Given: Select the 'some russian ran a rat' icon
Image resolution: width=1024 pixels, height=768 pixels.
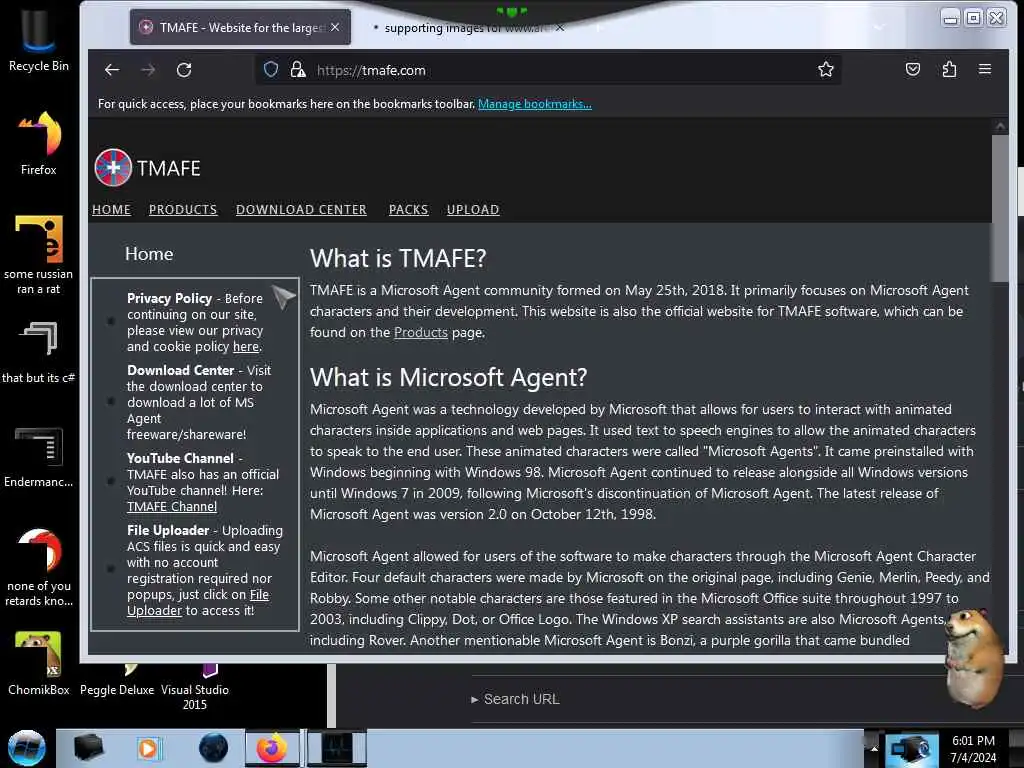Looking at the screenshot, I should (x=39, y=255).
